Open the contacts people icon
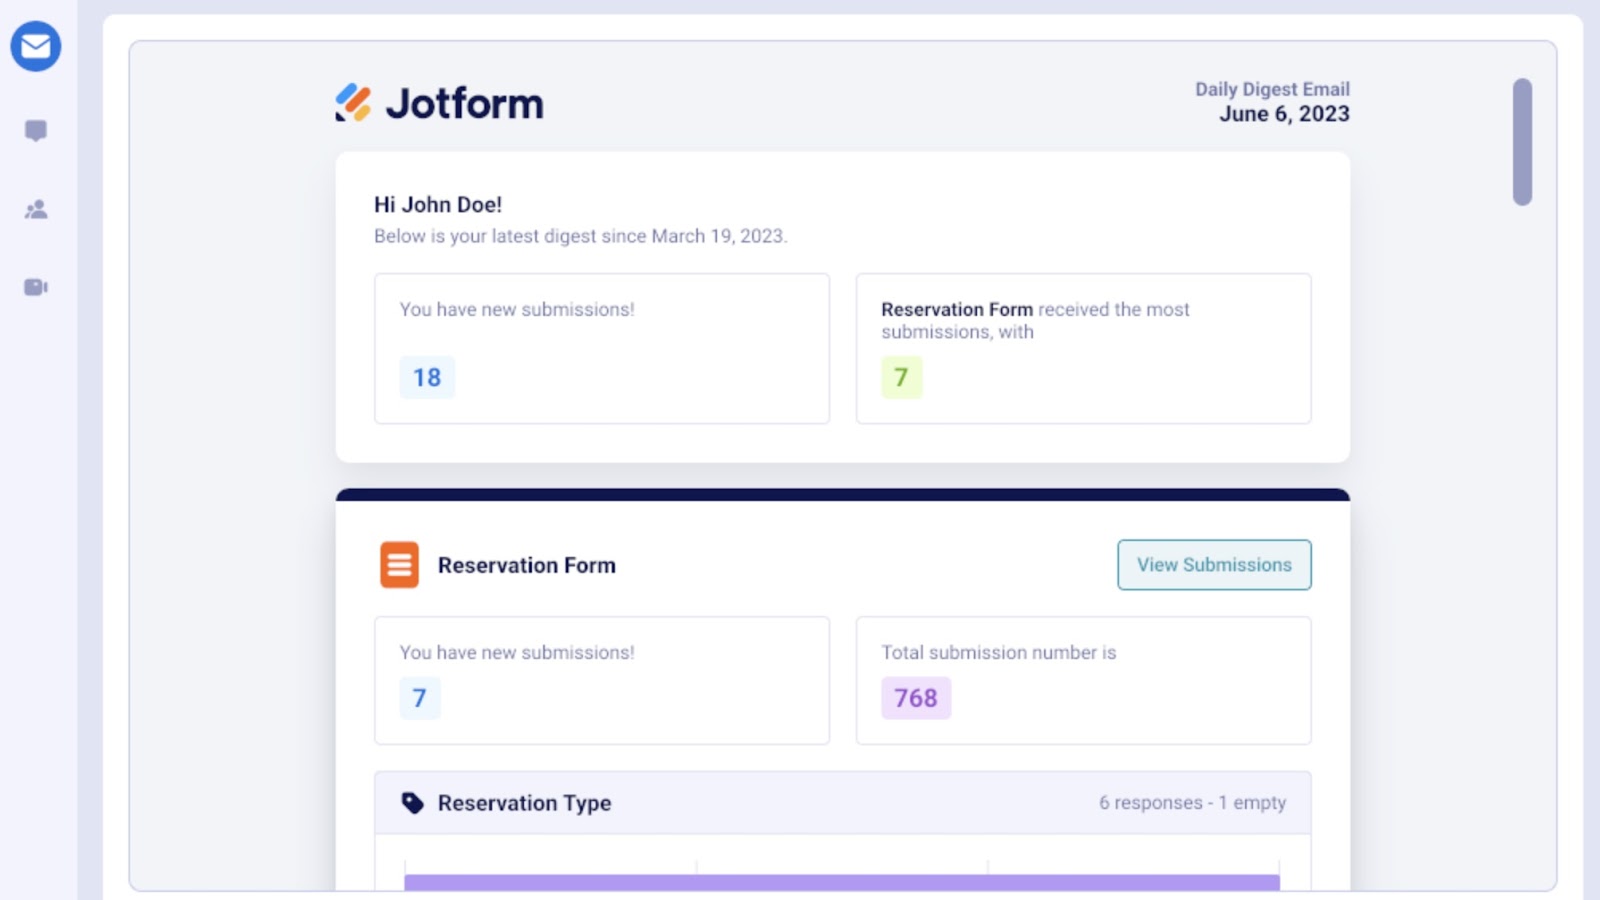The image size is (1600, 900). point(36,209)
